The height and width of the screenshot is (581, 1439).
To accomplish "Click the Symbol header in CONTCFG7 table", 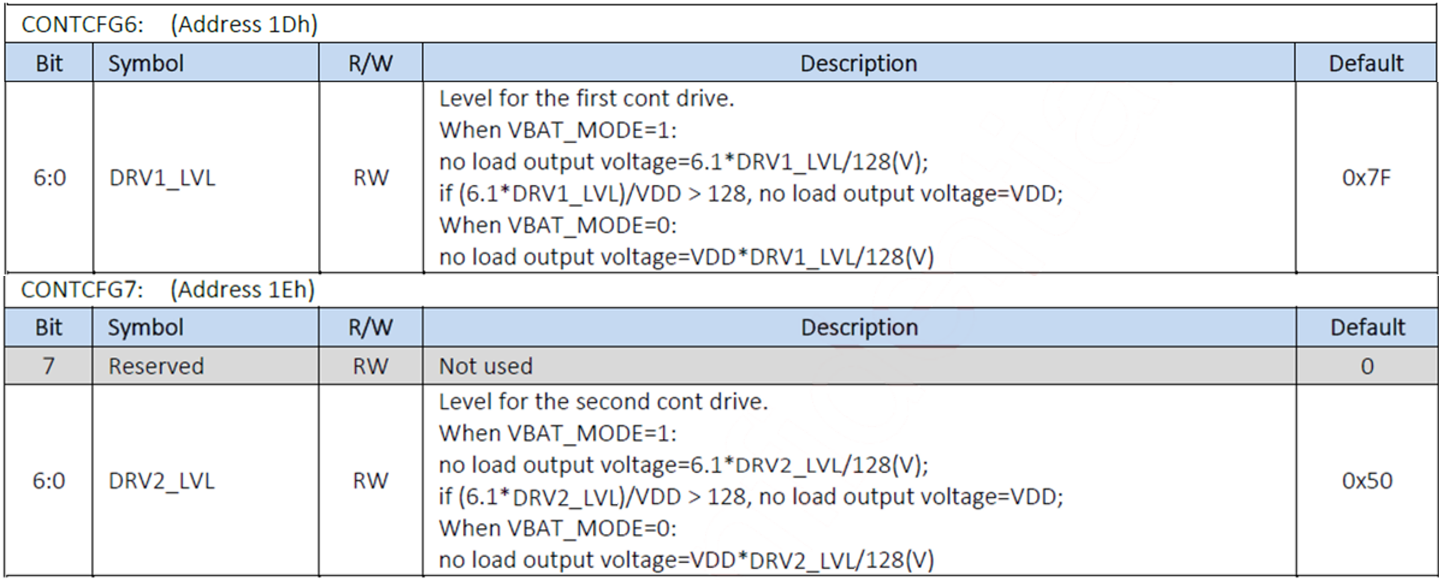I will pos(146,327).
